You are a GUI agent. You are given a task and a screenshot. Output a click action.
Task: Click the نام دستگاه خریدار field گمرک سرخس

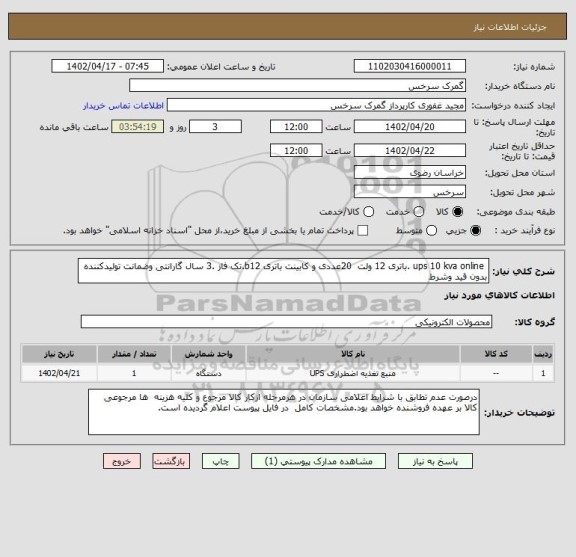[298, 86]
